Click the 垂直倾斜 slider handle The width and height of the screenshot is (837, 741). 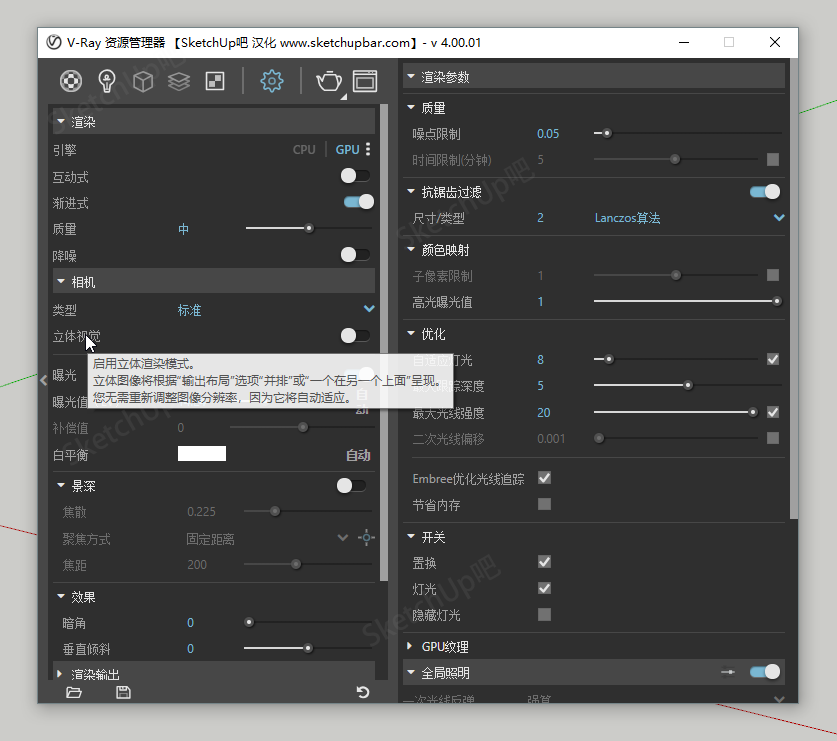click(308, 648)
